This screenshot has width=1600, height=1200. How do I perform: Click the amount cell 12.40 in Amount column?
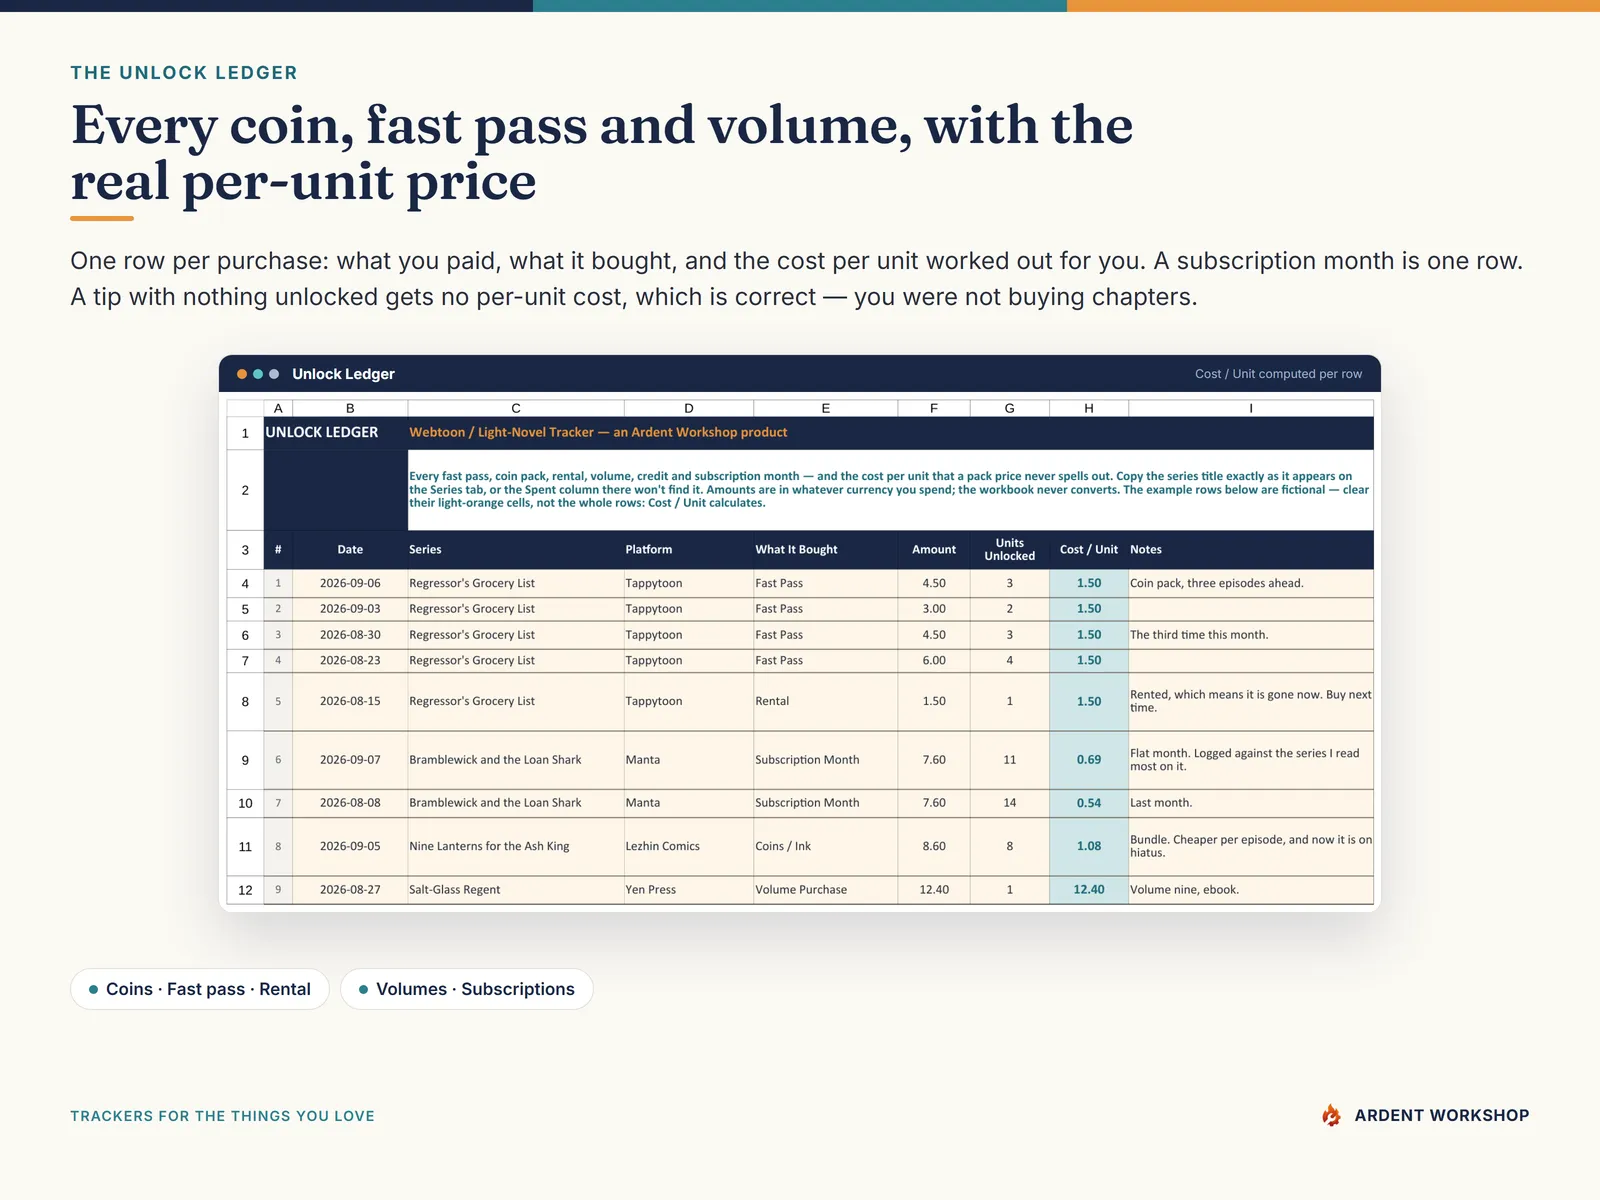click(934, 890)
